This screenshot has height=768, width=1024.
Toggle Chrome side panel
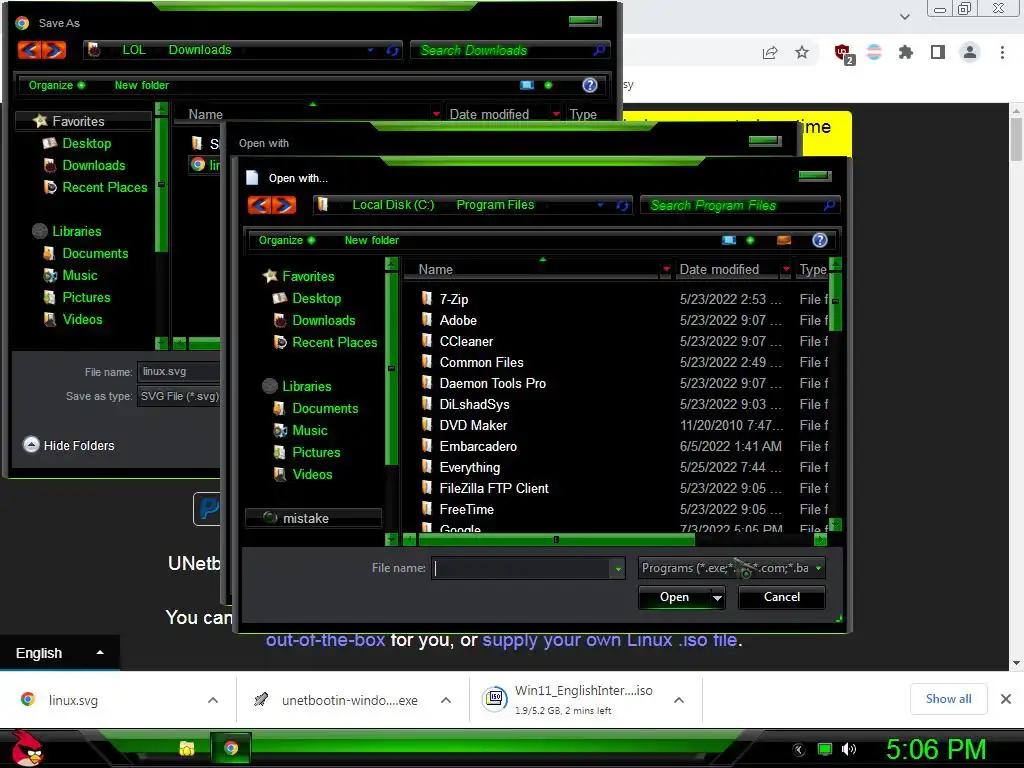(938, 52)
